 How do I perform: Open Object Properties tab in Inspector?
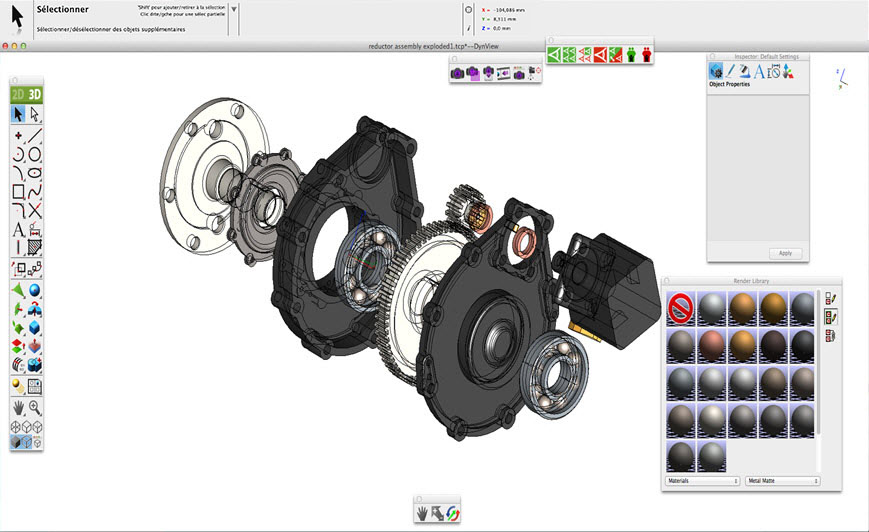[716, 71]
